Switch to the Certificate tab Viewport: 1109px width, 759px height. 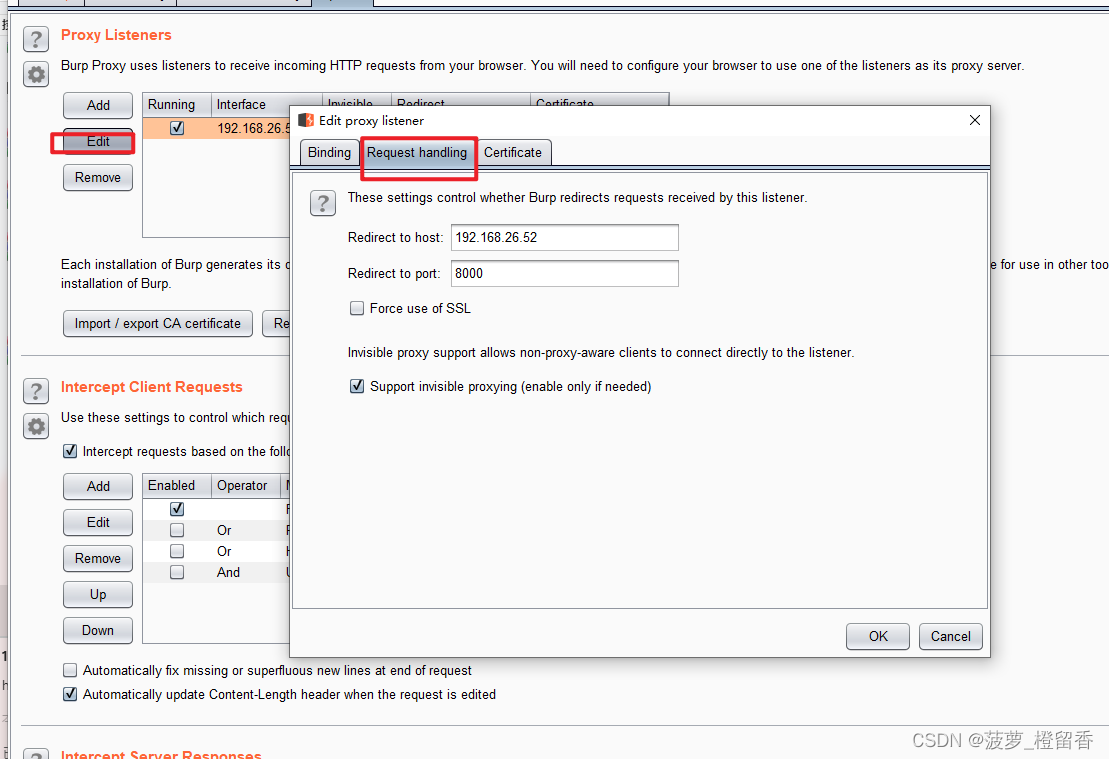click(513, 152)
